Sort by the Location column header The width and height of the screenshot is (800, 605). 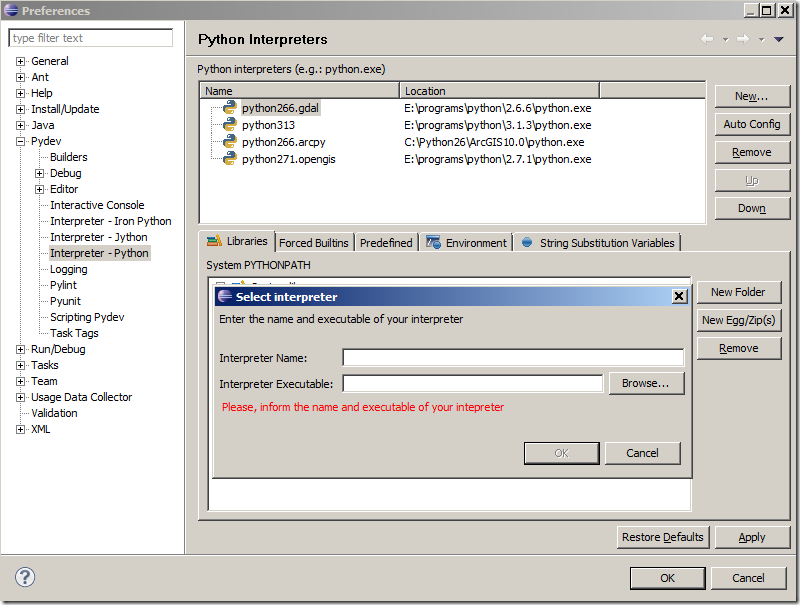tap(499, 91)
